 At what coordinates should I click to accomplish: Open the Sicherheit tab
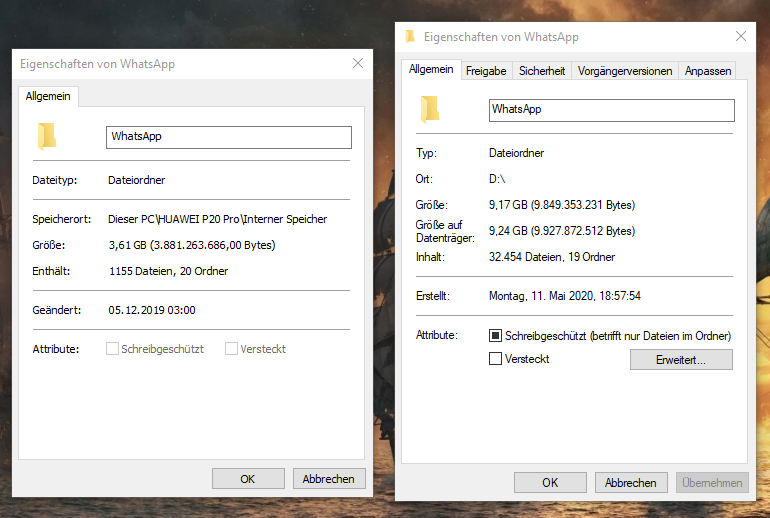[542, 71]
